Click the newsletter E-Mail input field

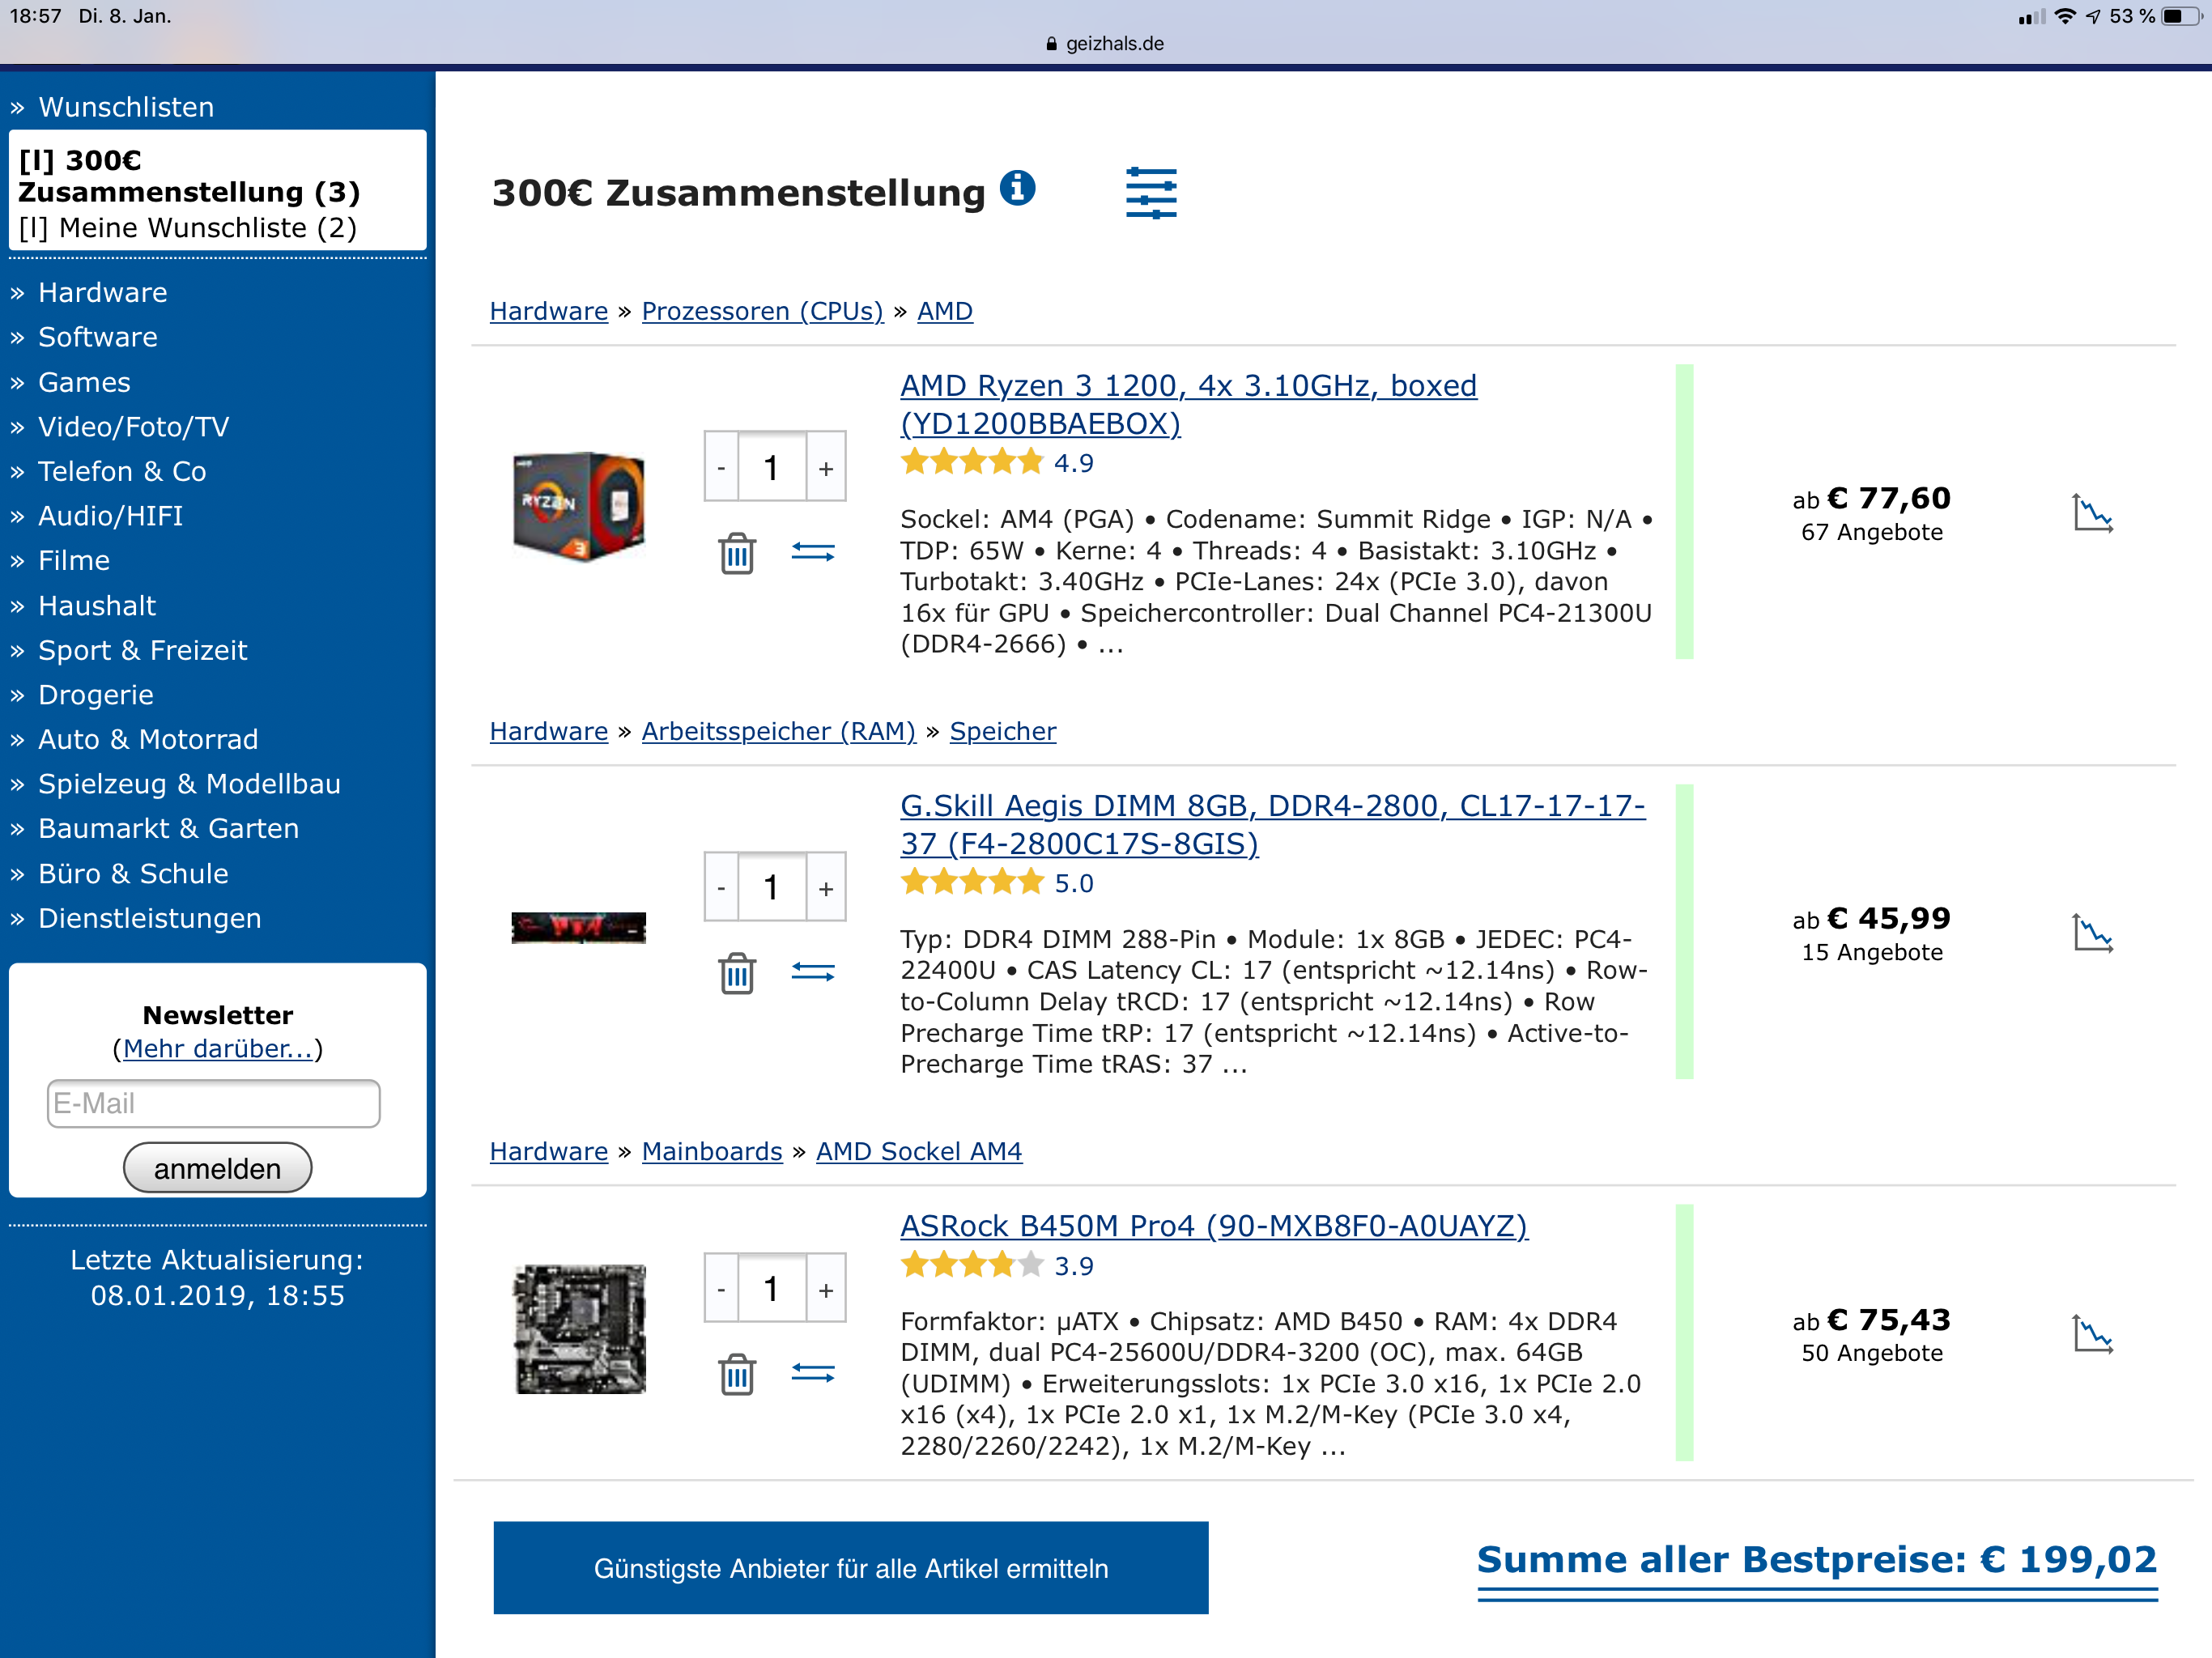213,1103
